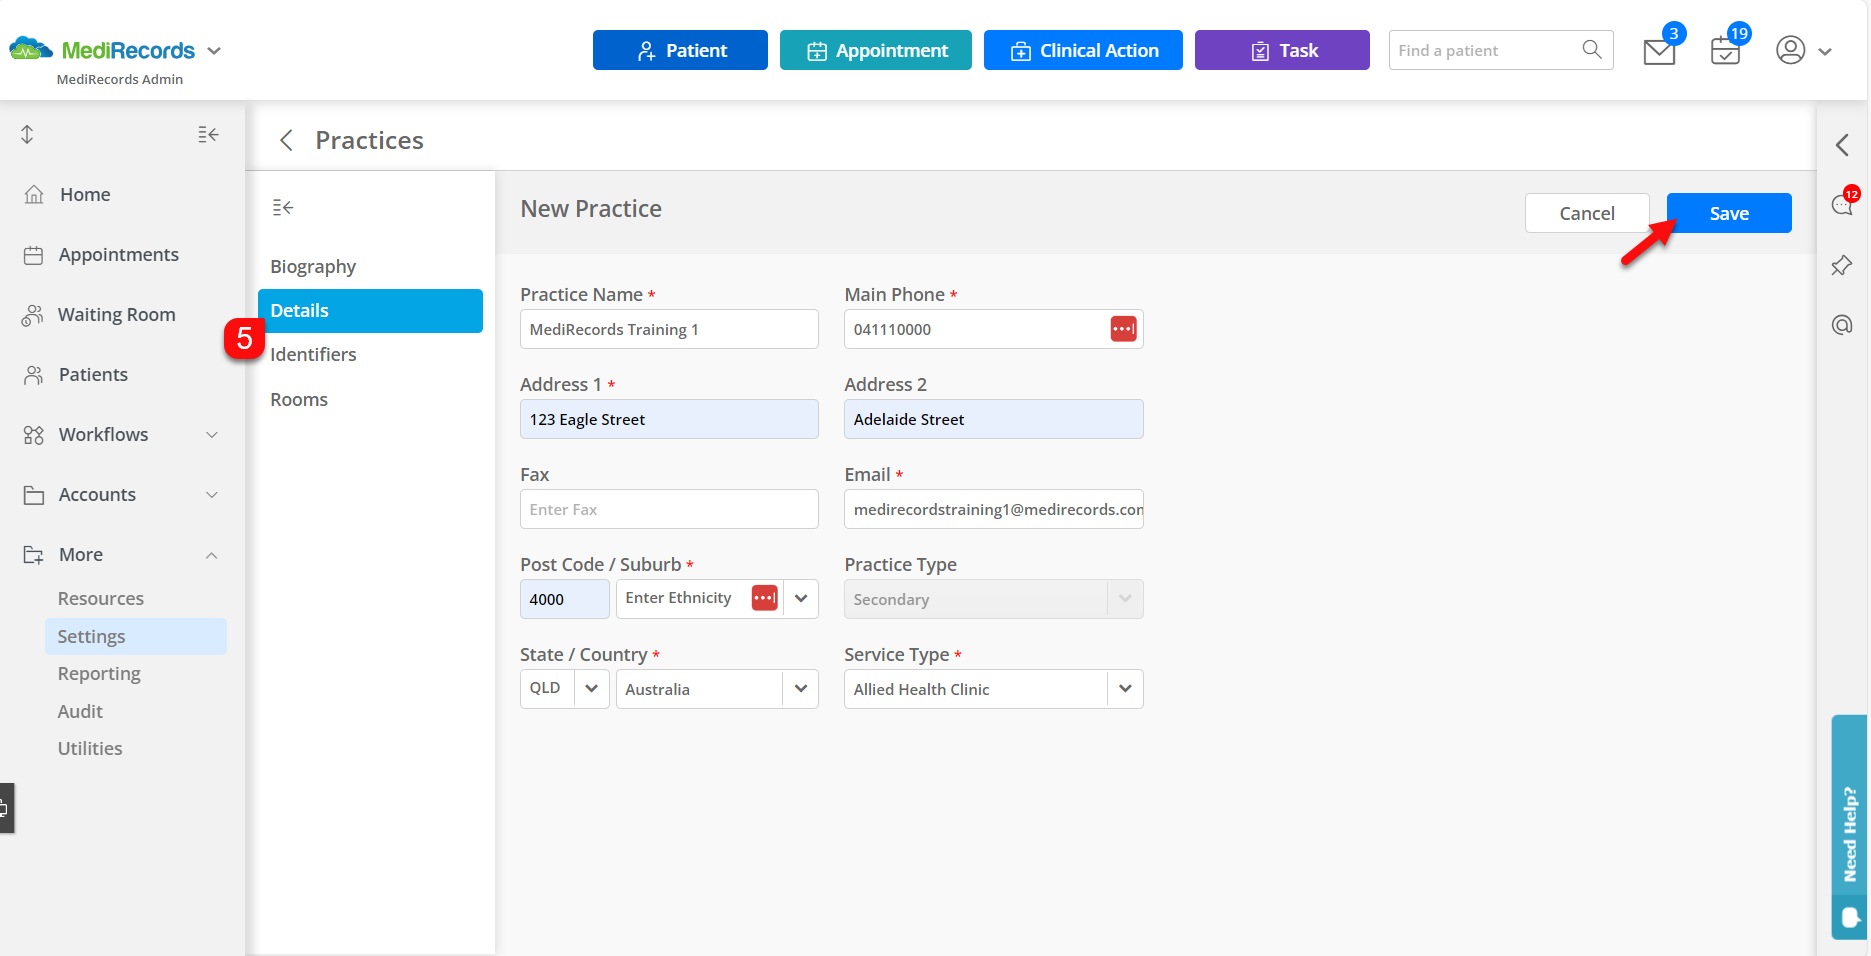The width and height of the screenshot is (1871, 956).
Task: Click the Enter Fax field
Action: (x=669, y=509)
